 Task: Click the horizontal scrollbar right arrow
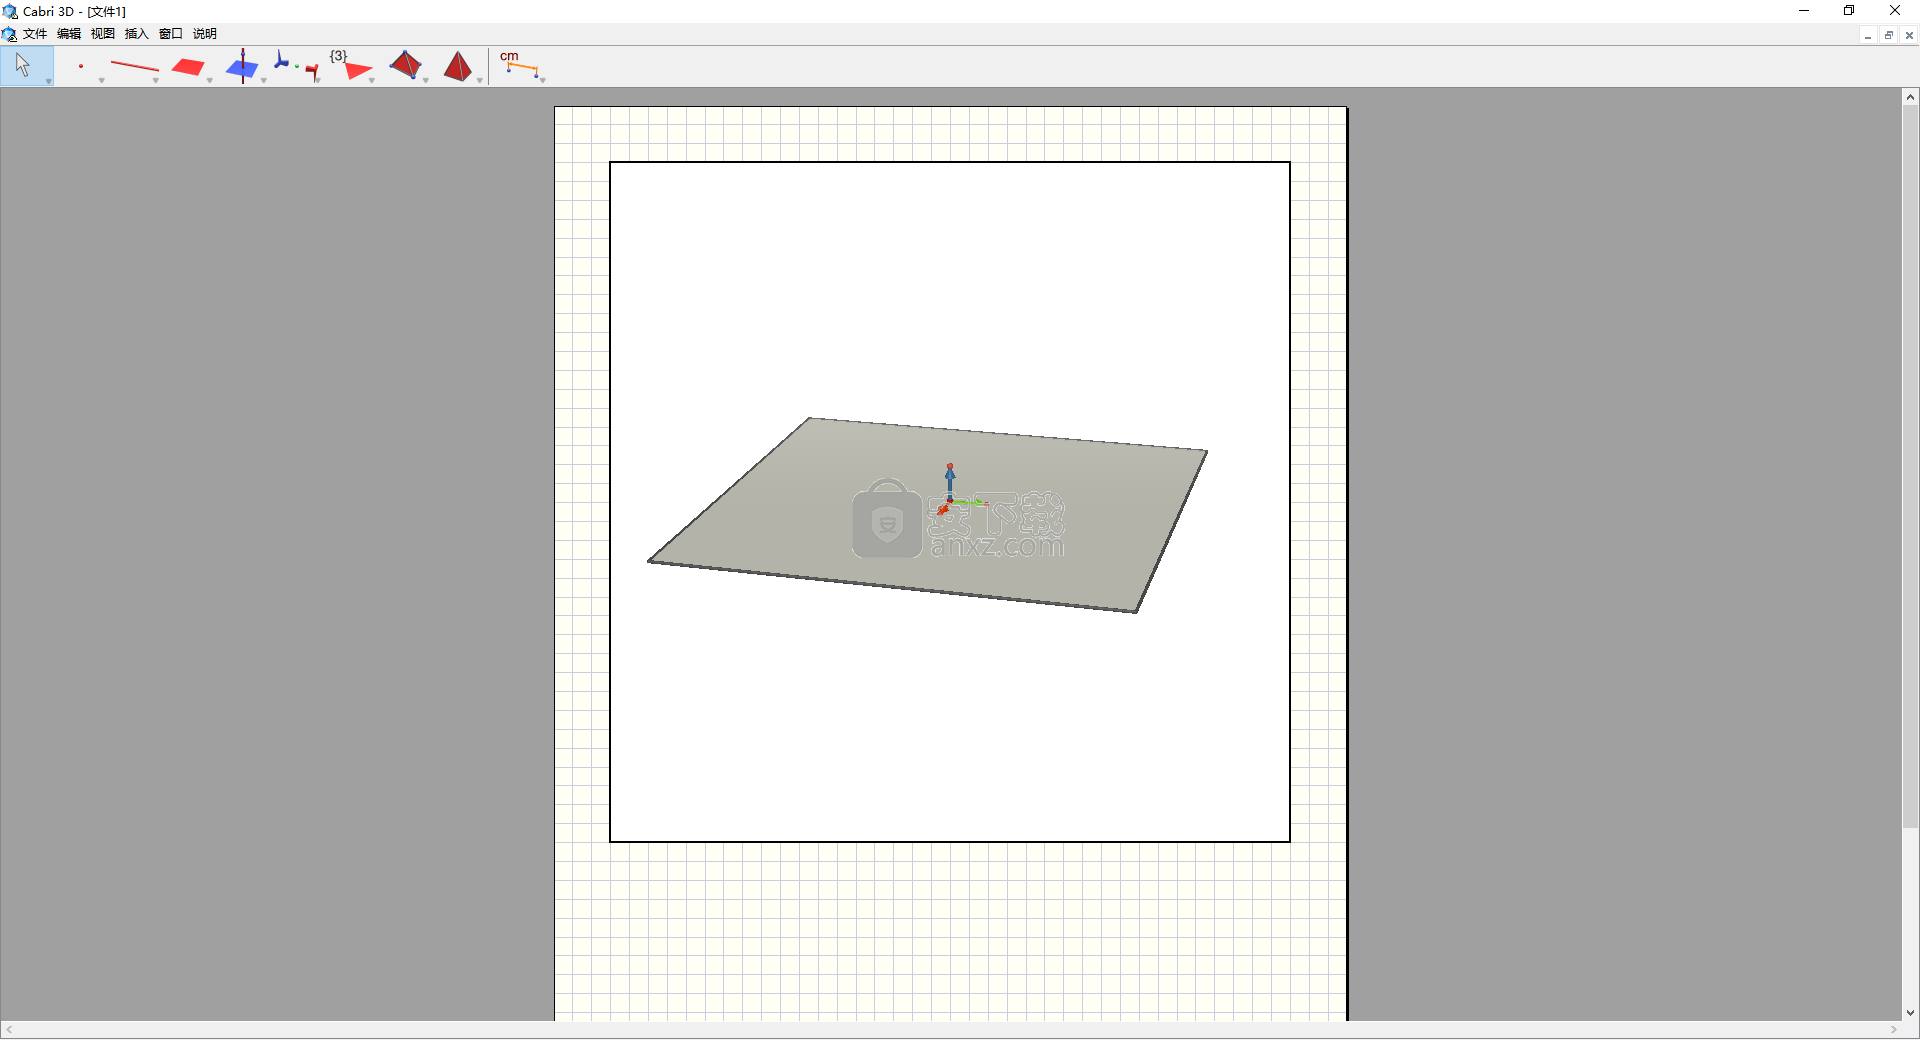(1893, 1030)
